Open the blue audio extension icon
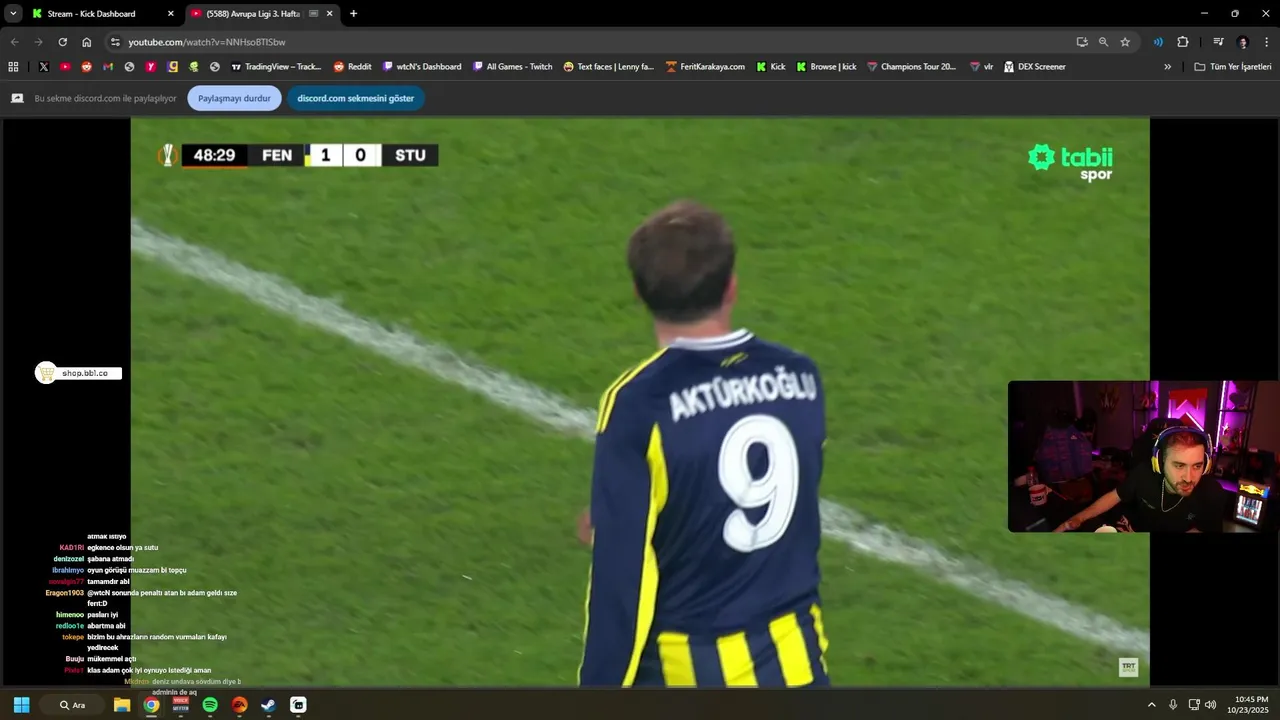Image resolution: width=1280 pixels, height=720 pixels. coord(1158,42)
